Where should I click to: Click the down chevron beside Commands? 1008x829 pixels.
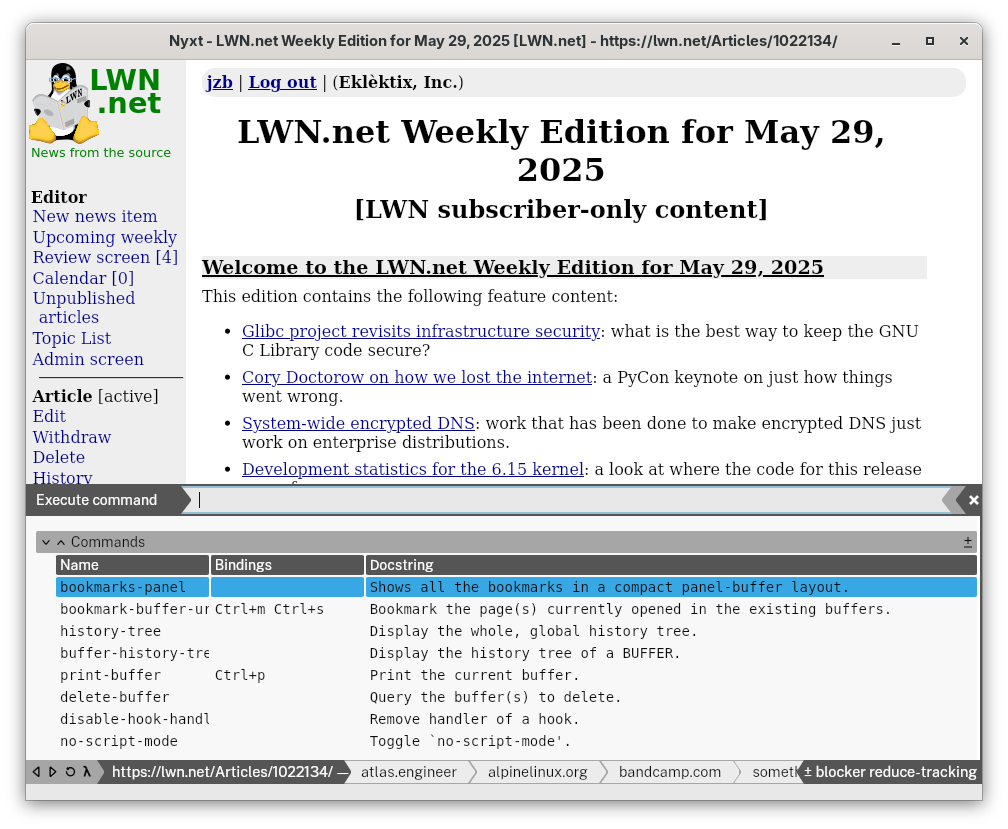click(46, 542)
